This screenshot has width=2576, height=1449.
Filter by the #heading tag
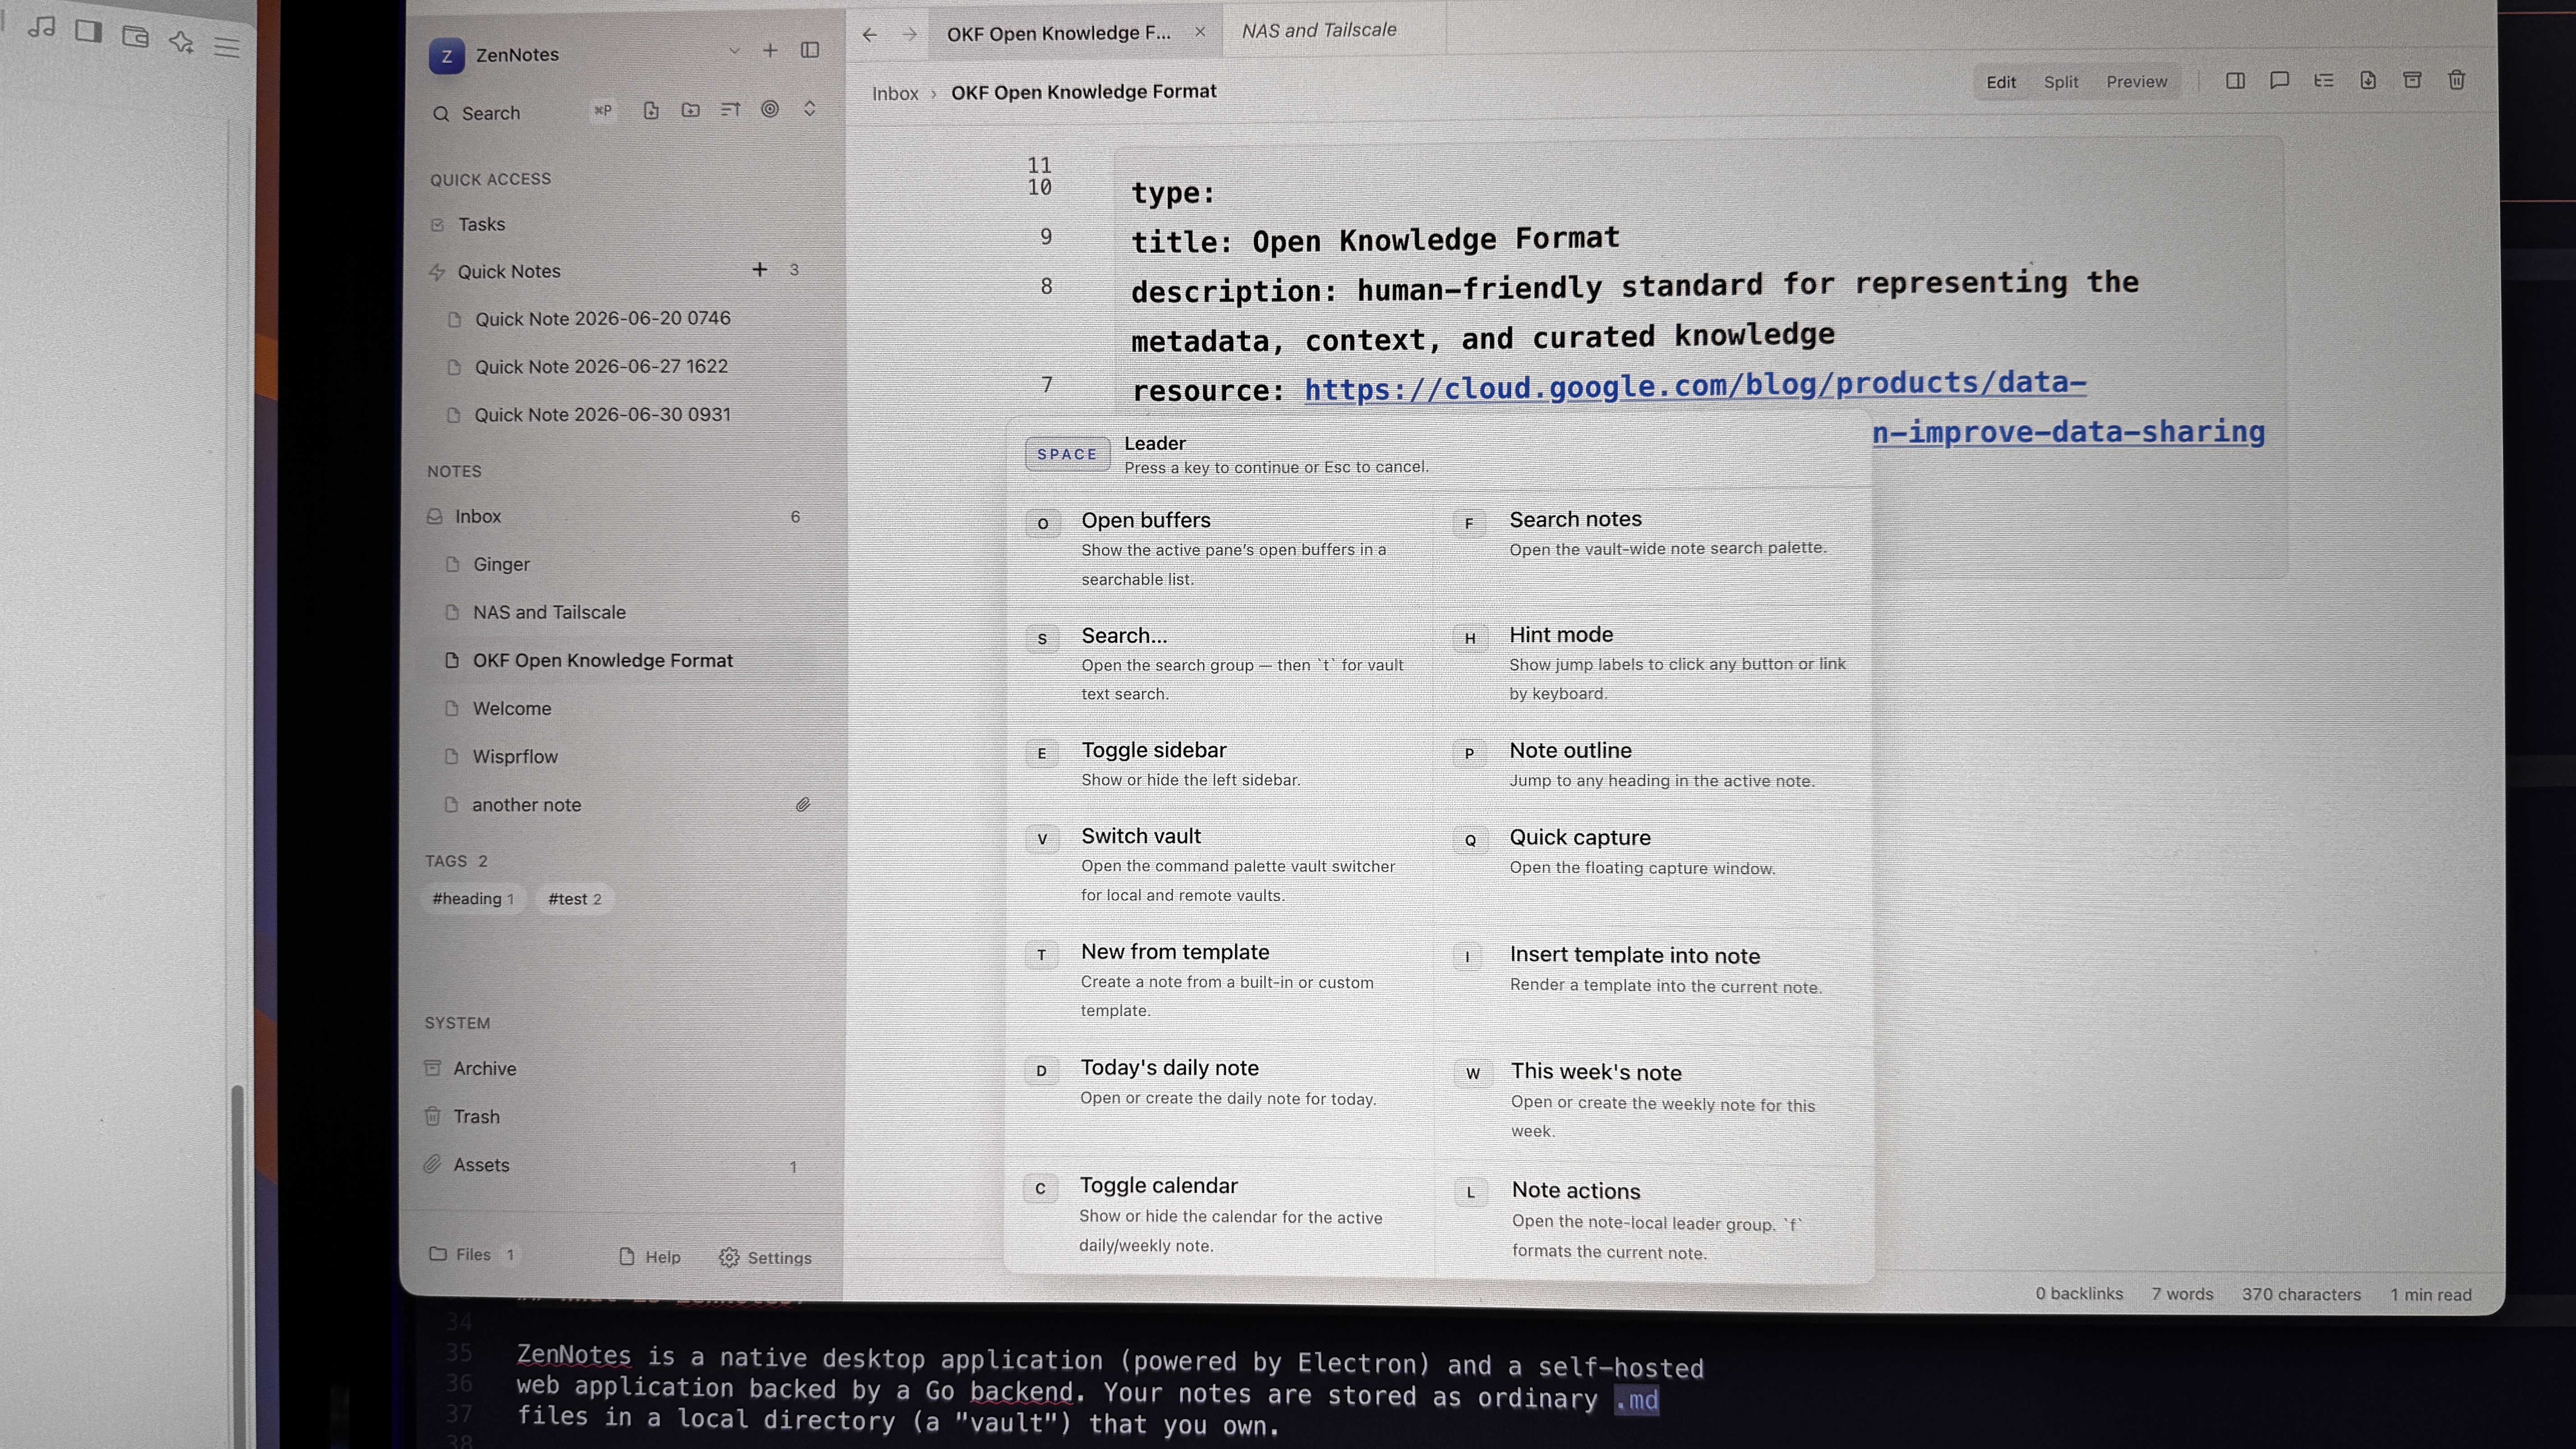pyautogui.click(x=473, y=899)
